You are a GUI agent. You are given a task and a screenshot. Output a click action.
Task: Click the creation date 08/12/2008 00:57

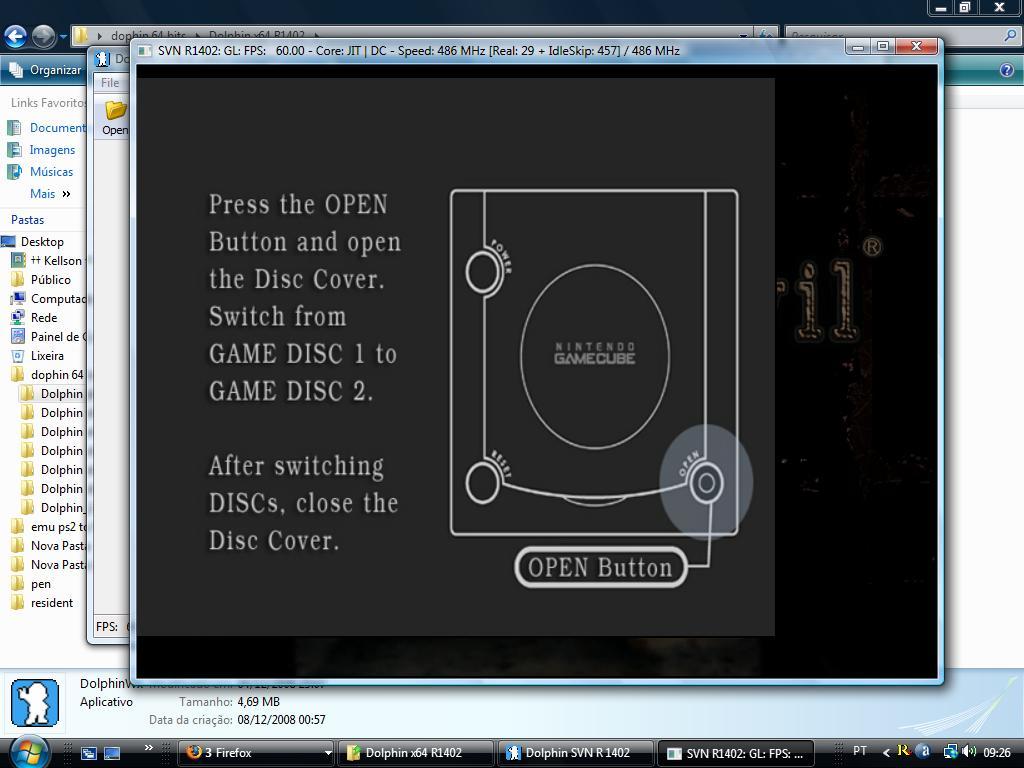(281, 720)
